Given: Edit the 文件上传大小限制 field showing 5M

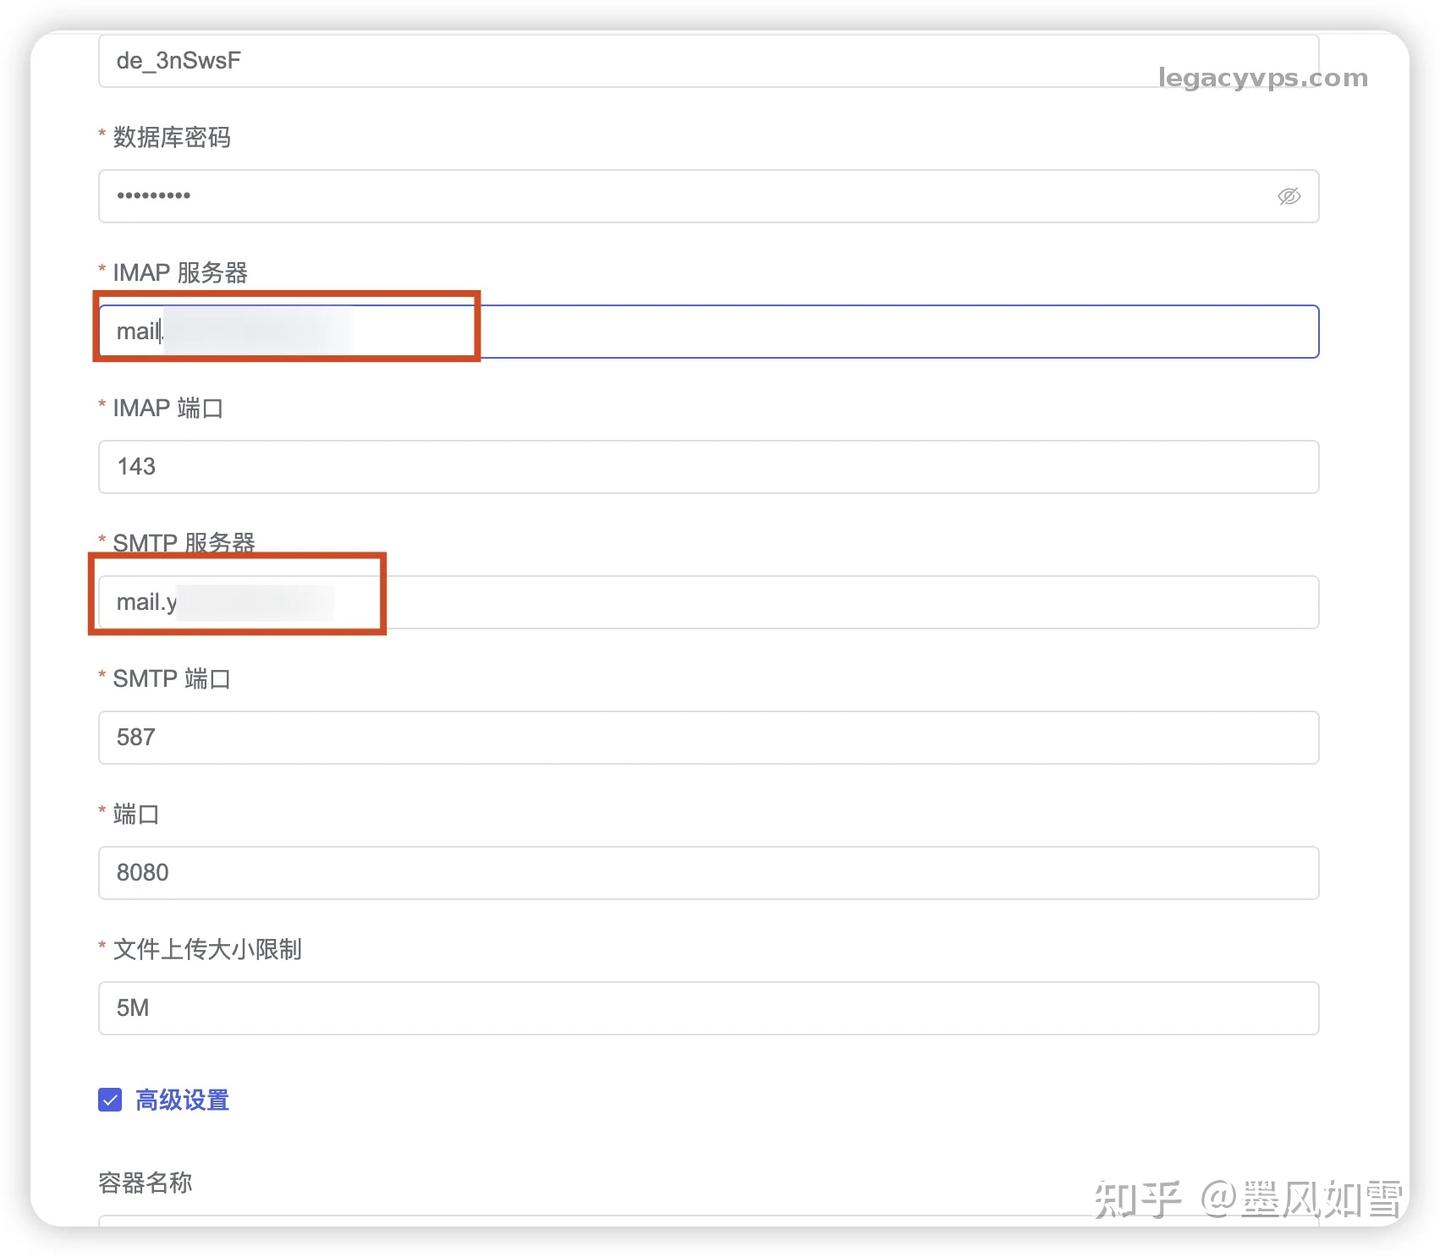Looking at the screenshot, I should 708,1008.
